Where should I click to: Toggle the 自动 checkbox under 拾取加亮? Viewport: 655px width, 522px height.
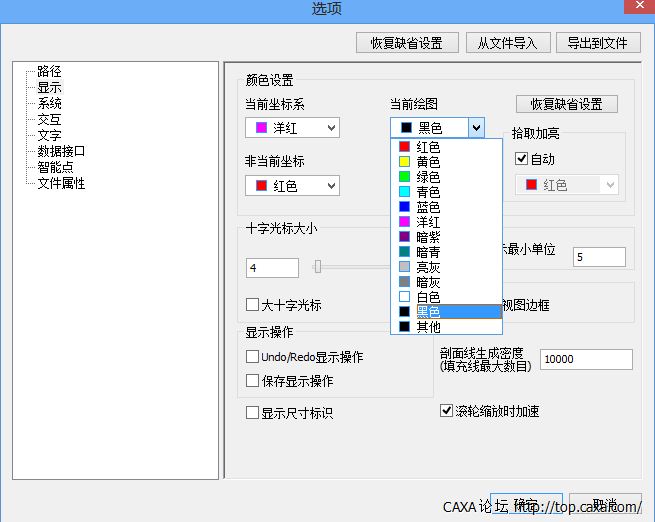[521, 159]
